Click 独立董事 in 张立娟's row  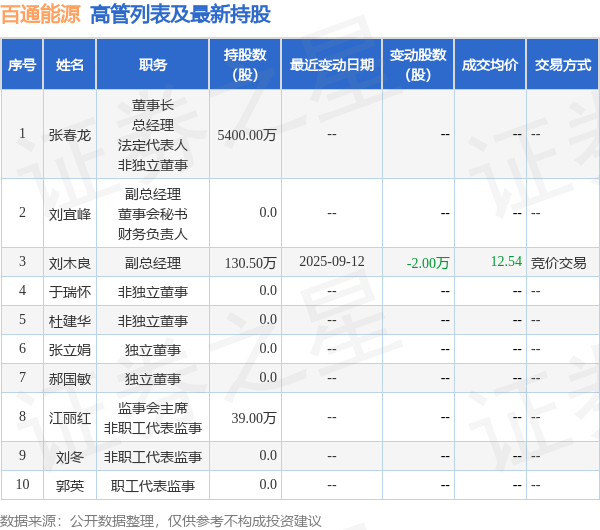(153, 350)
